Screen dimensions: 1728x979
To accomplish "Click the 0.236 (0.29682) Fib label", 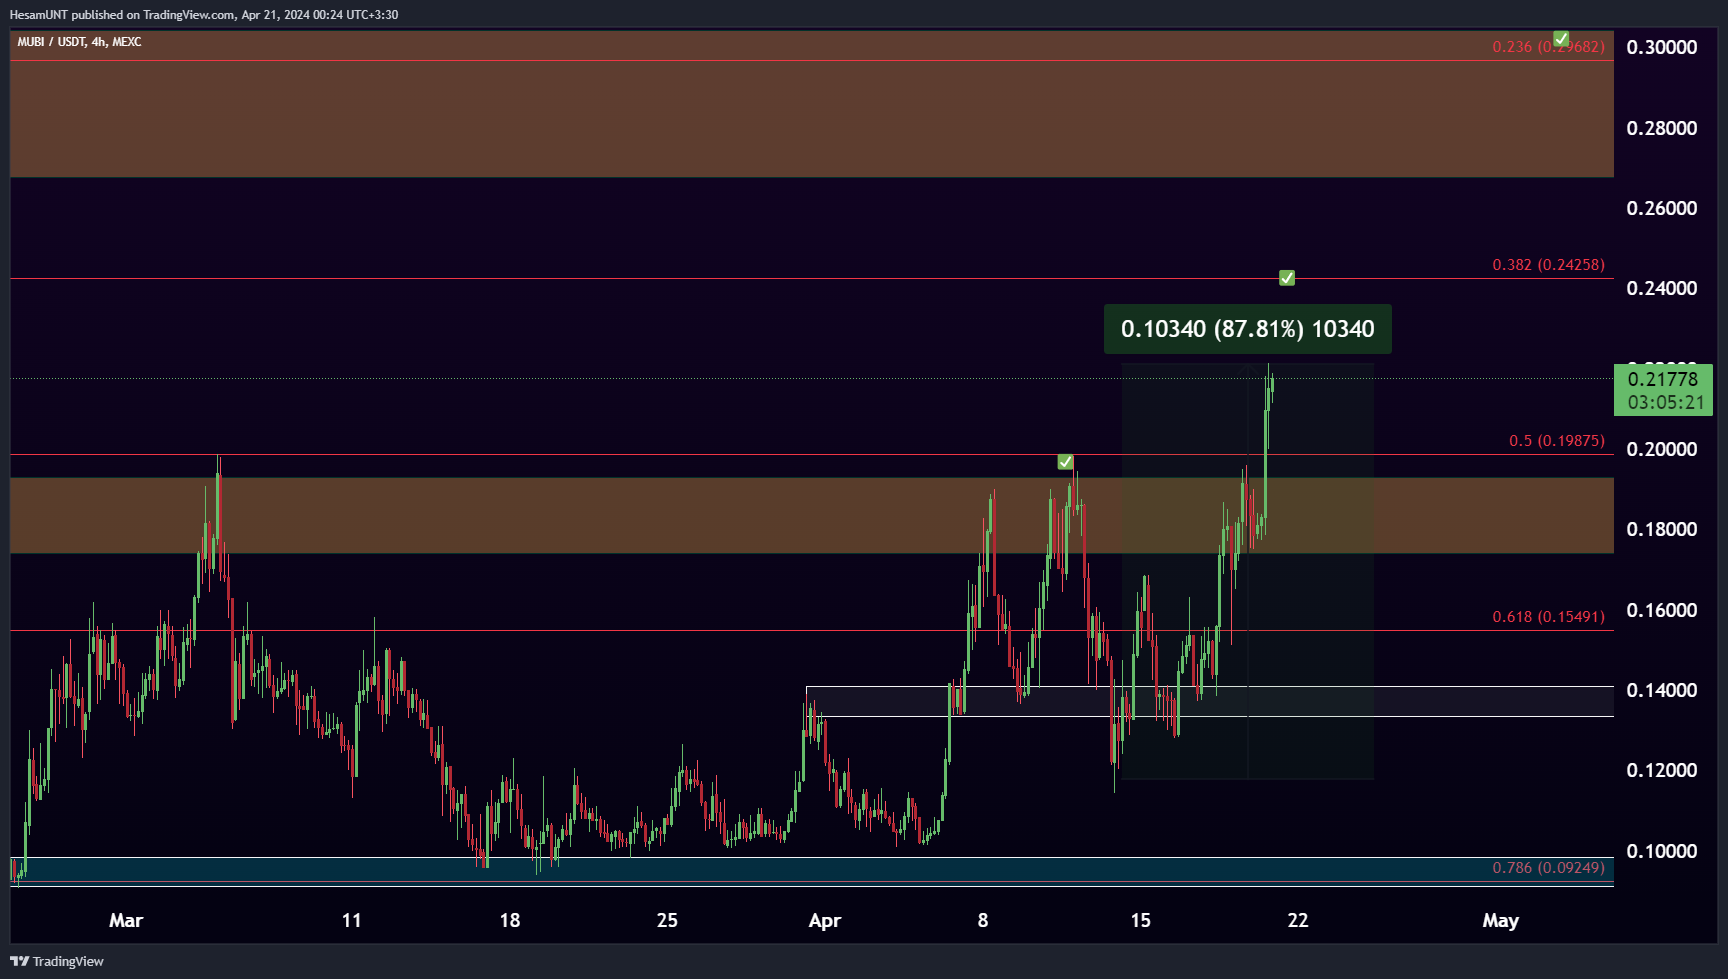I will coord(1548,47).
